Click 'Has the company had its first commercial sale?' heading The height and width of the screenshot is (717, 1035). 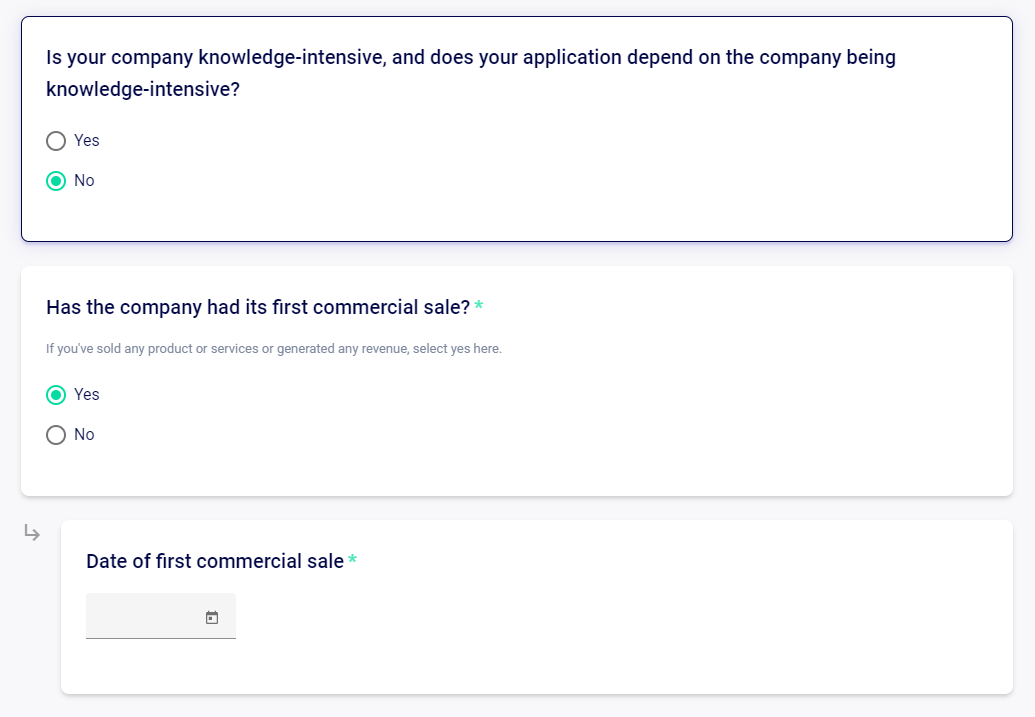[x=258, y=308]
